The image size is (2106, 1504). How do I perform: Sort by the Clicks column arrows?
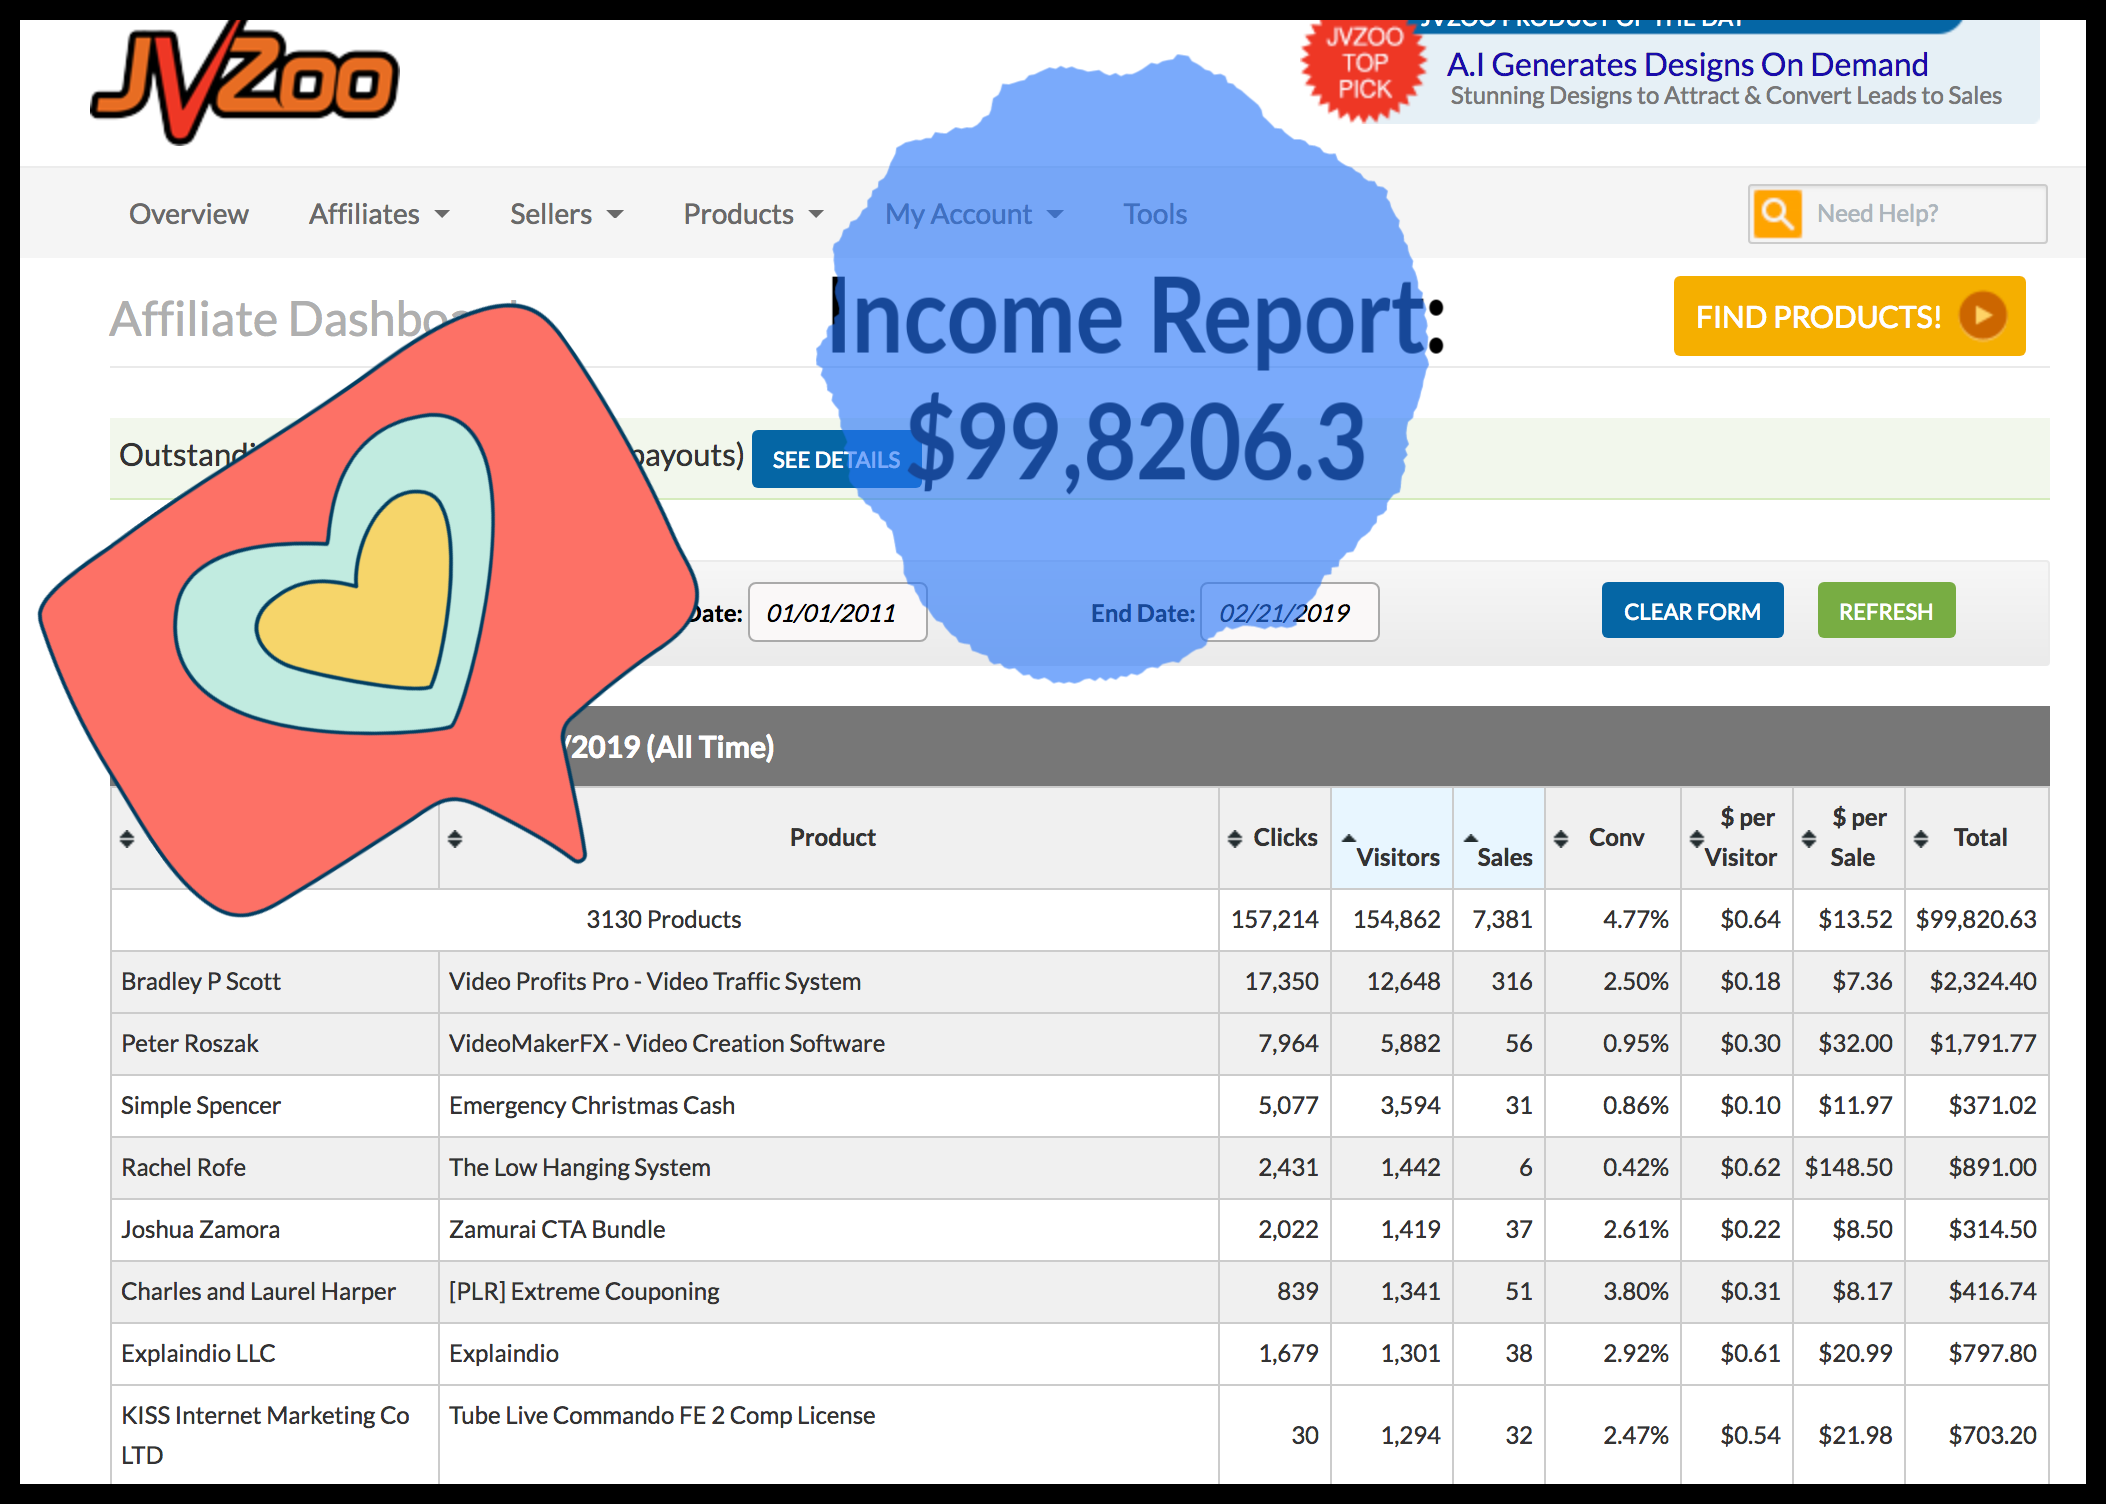tap(1235, 838)
